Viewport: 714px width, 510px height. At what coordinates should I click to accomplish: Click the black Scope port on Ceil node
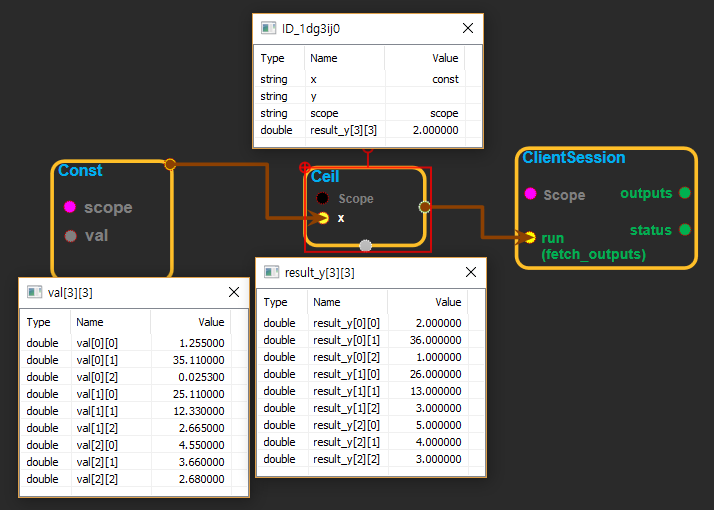point(323,198)
